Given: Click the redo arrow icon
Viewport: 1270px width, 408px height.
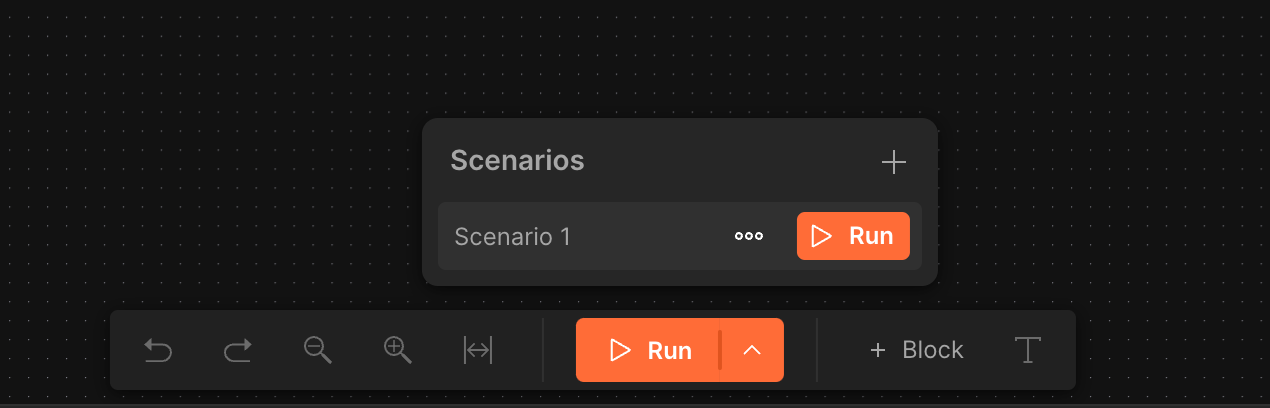Looking at the screenshot, I should 237,350.
